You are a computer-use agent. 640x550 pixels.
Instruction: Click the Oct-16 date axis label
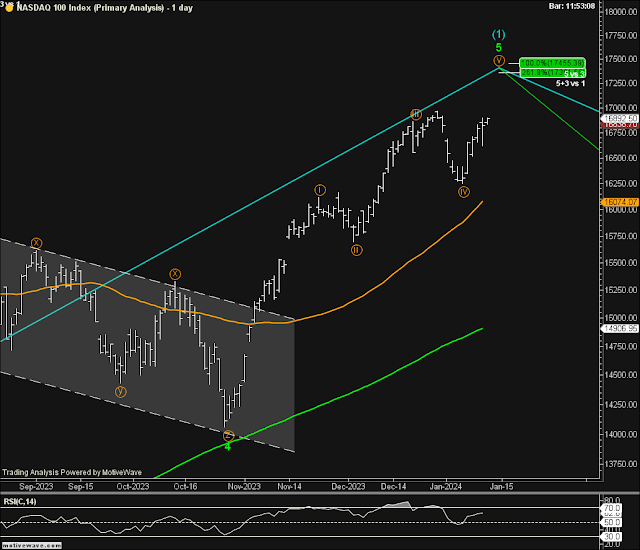(x=185, y=486)
